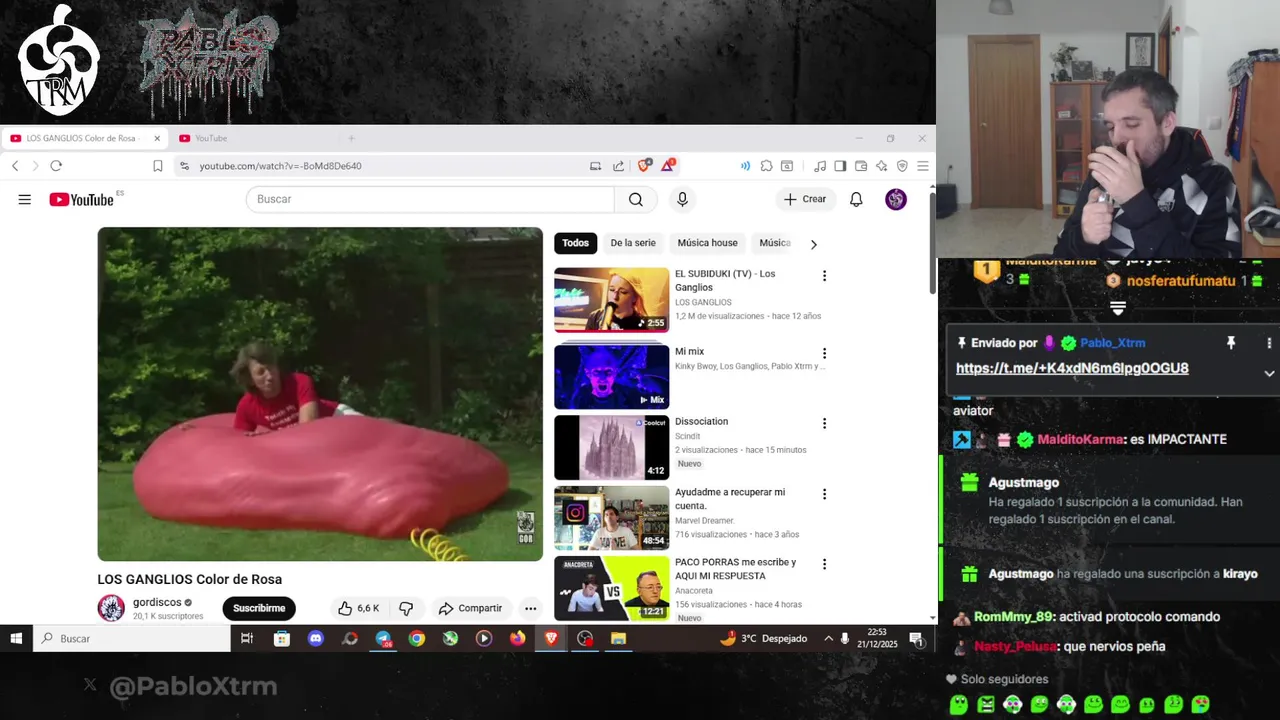The width and height of the screenshot is (1280, 720).
Task: Open the Mi mix playlist thumbnail
Action: [611, 377]
